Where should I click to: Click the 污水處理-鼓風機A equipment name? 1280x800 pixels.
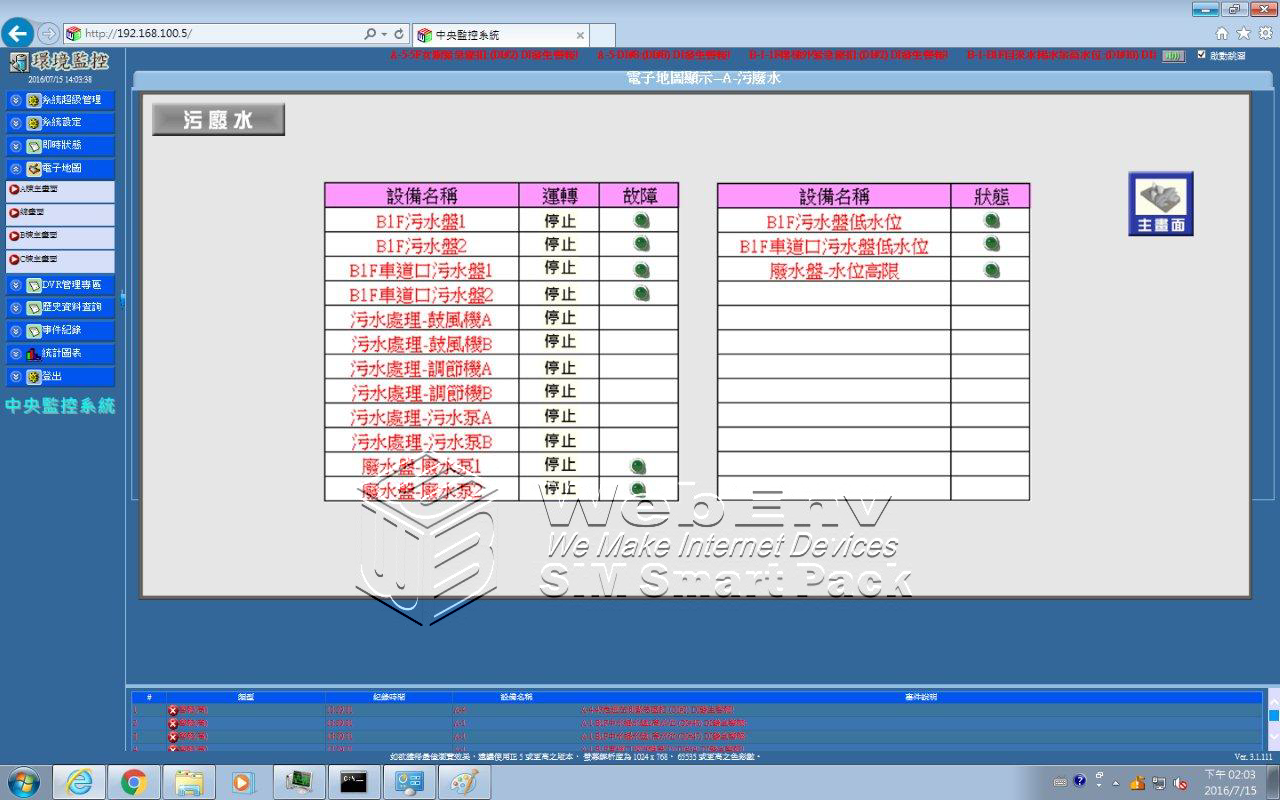pos(421,318)
